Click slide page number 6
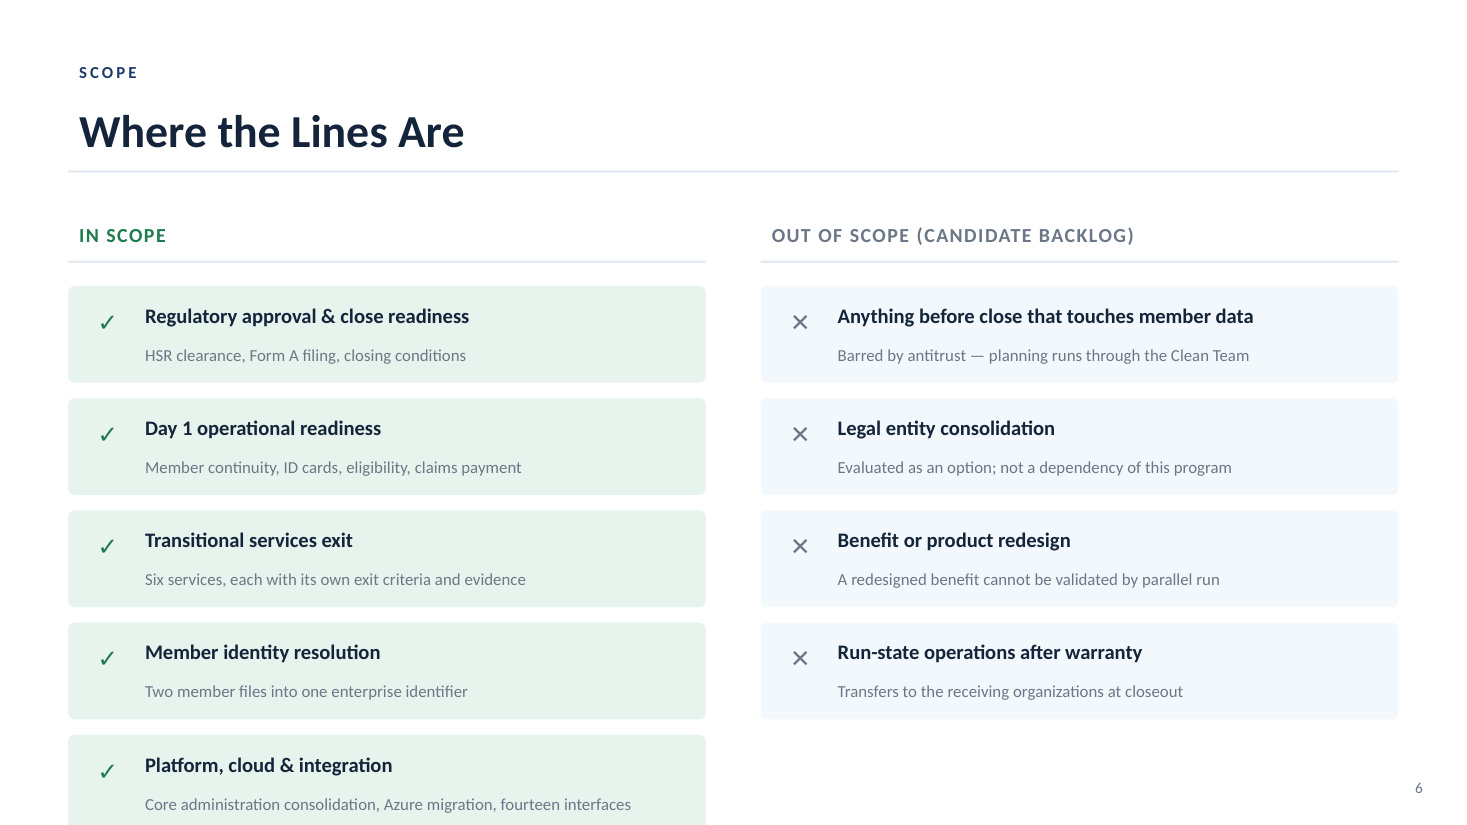1467x825 pixels. [x=1418, y=788]
